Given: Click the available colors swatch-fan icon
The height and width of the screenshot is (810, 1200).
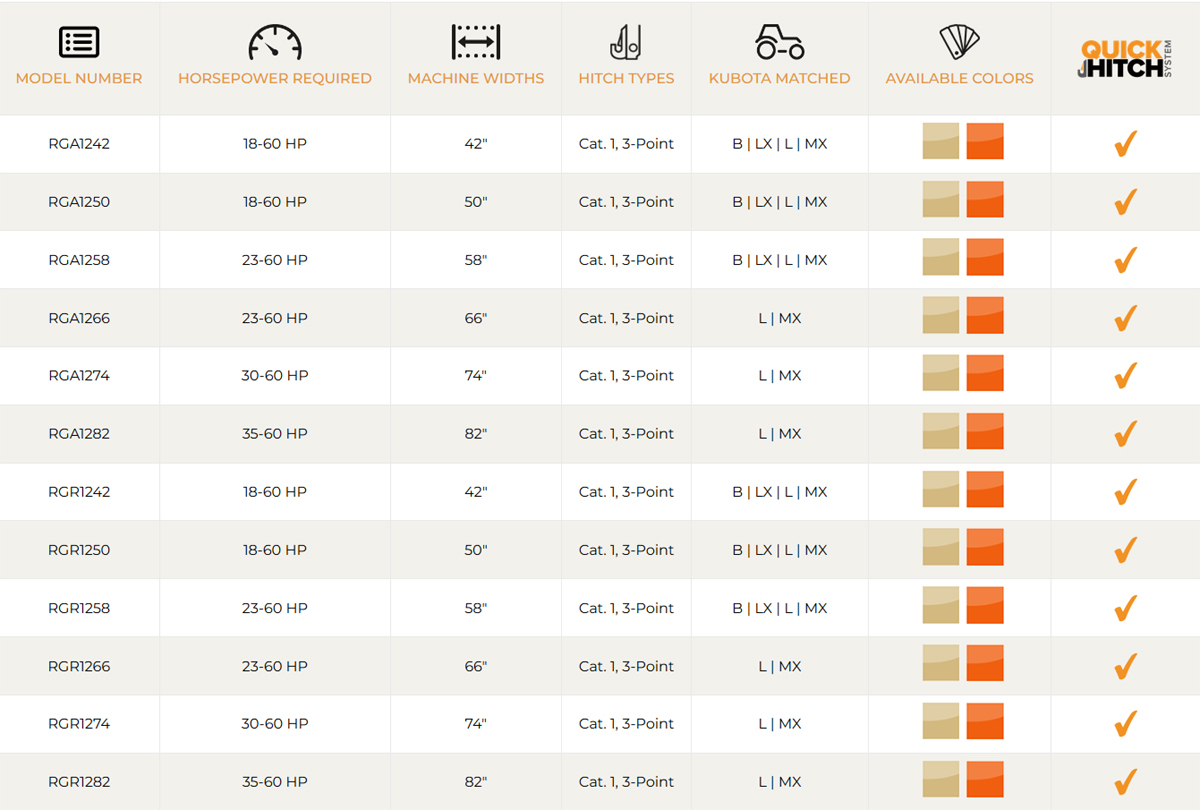Looking at the screenshot, I should [x=959, y=42].
